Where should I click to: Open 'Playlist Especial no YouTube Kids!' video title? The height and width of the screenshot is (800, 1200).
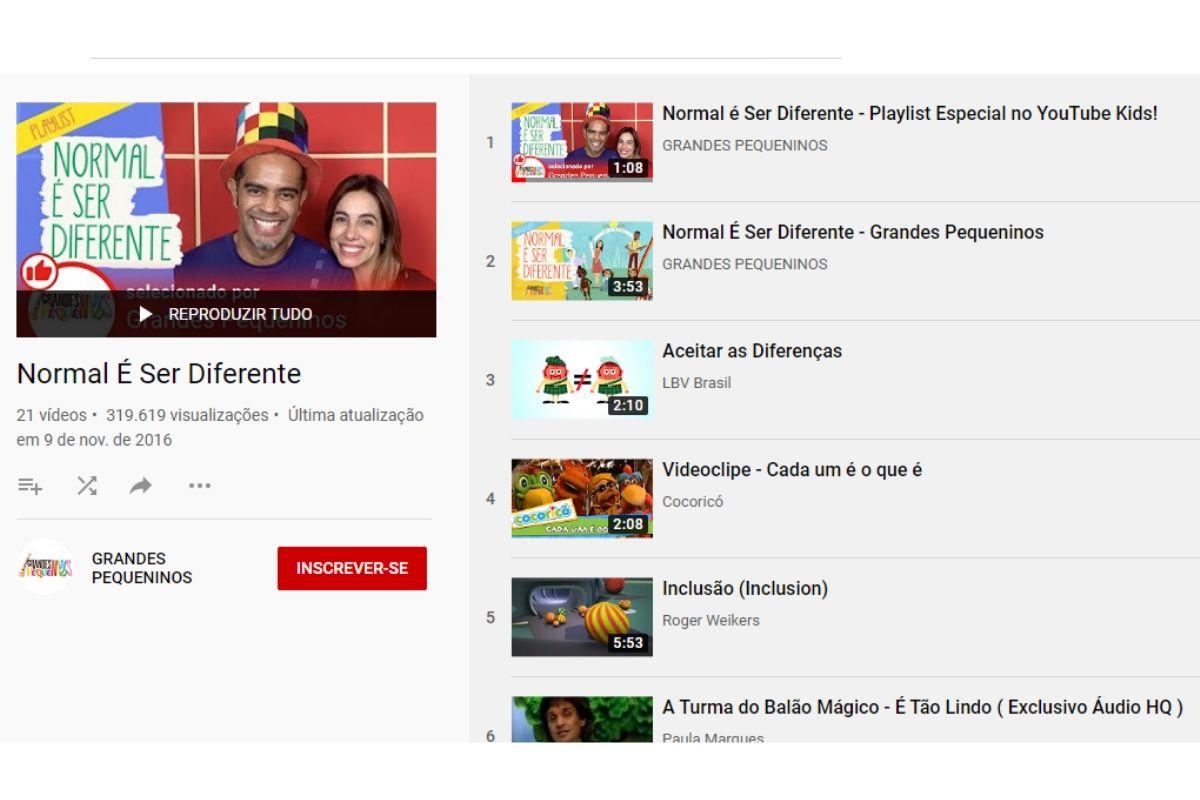tap(910, 114)
